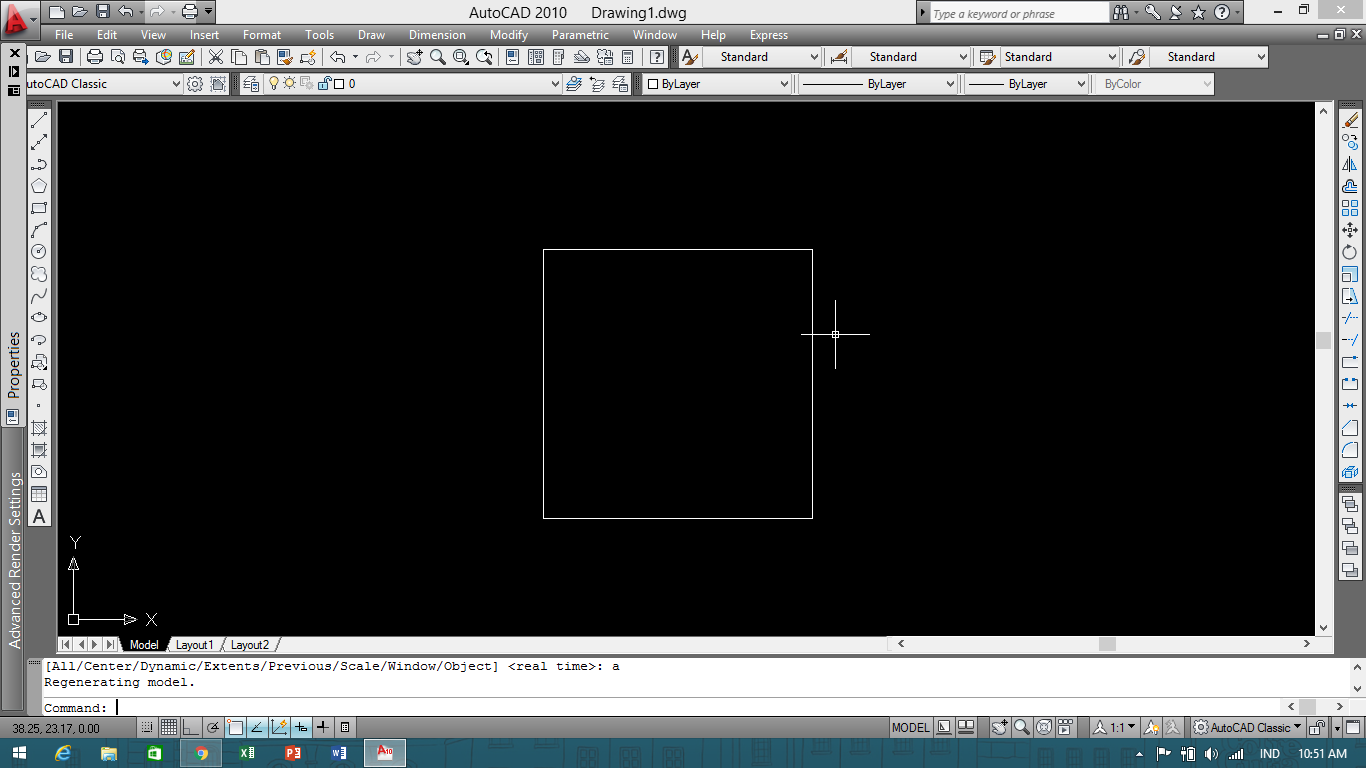
Task: Open the Layer Properties Manager
Action: pyautogui.click(x=251, y=83)
